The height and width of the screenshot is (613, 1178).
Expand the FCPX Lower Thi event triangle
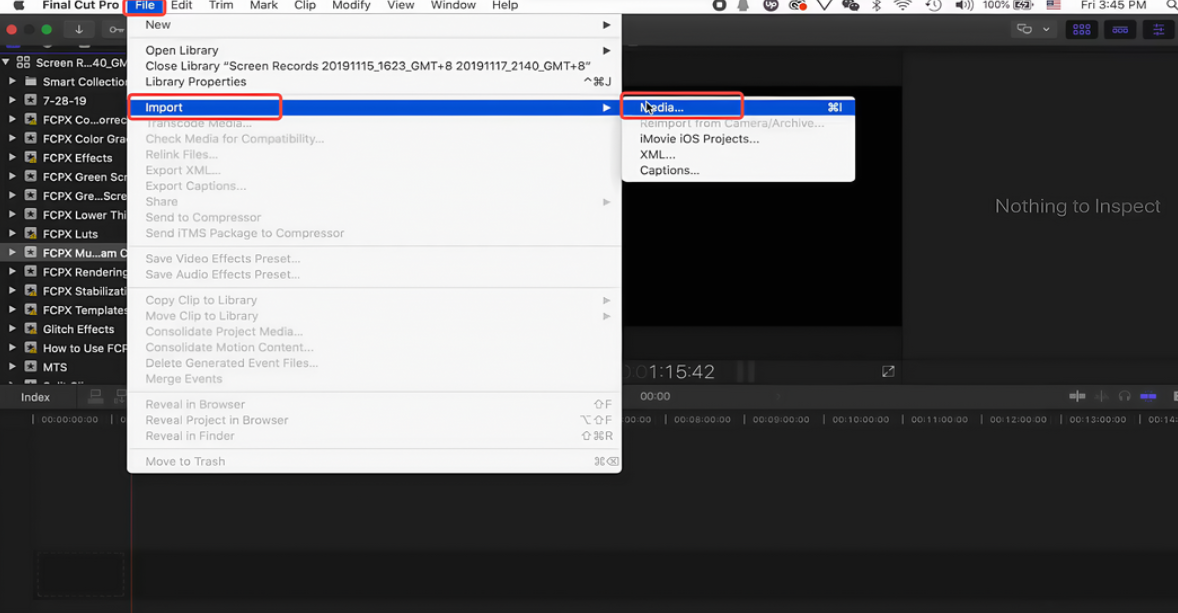(12, 214)
